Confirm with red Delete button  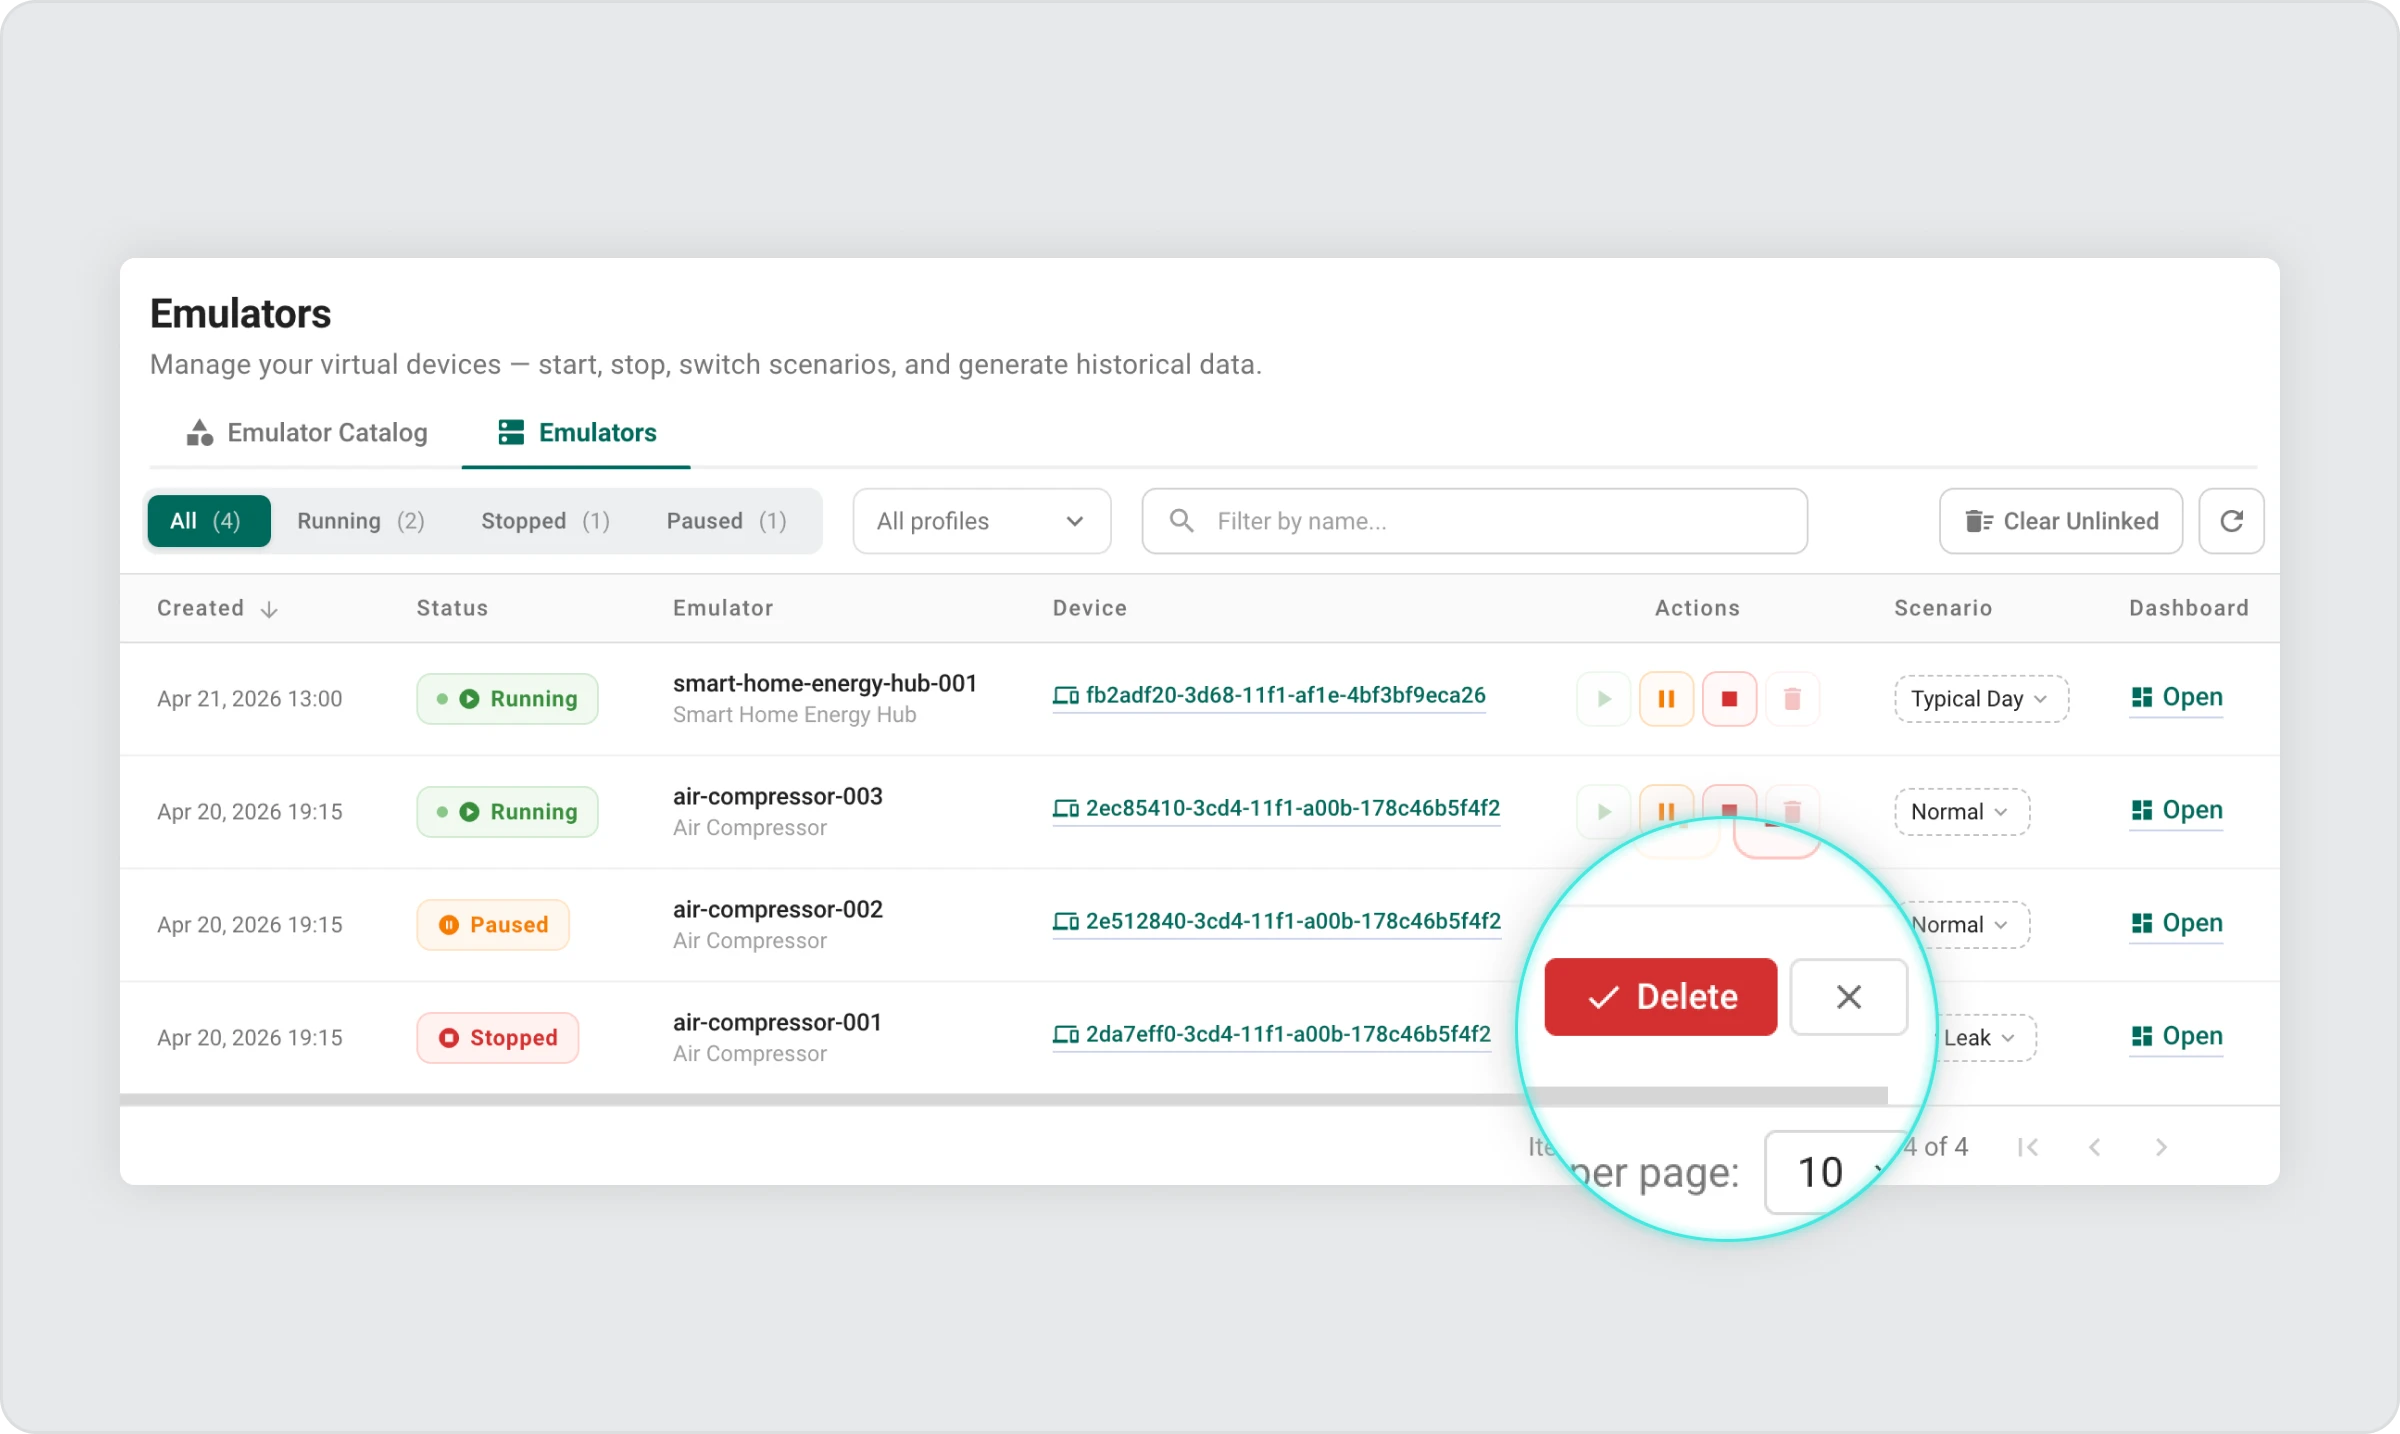[1660, 997]
